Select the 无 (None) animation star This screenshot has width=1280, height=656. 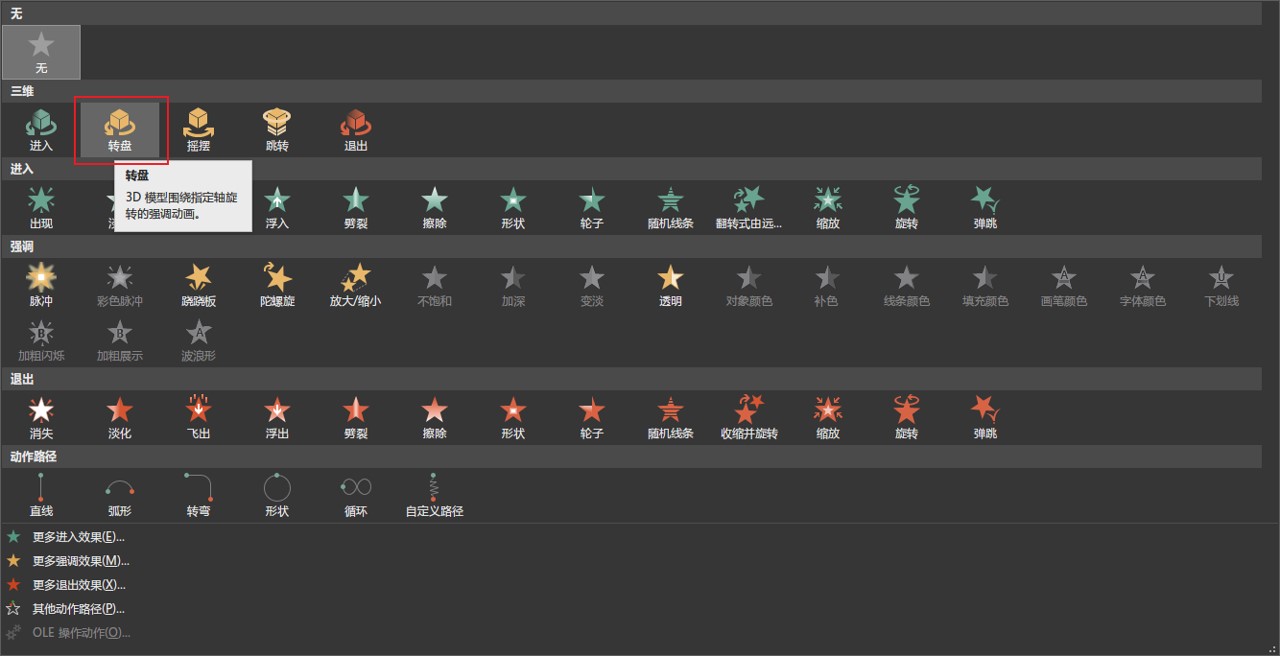[41, 52]
